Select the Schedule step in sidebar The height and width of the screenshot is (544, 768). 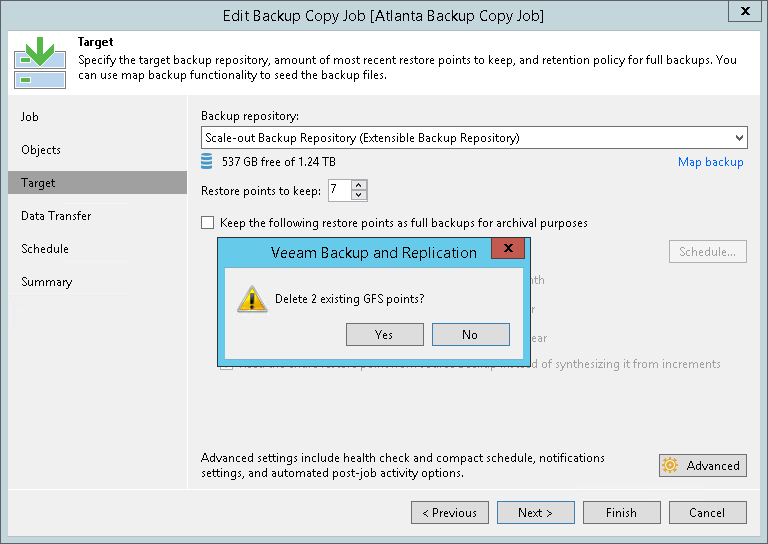45,249
